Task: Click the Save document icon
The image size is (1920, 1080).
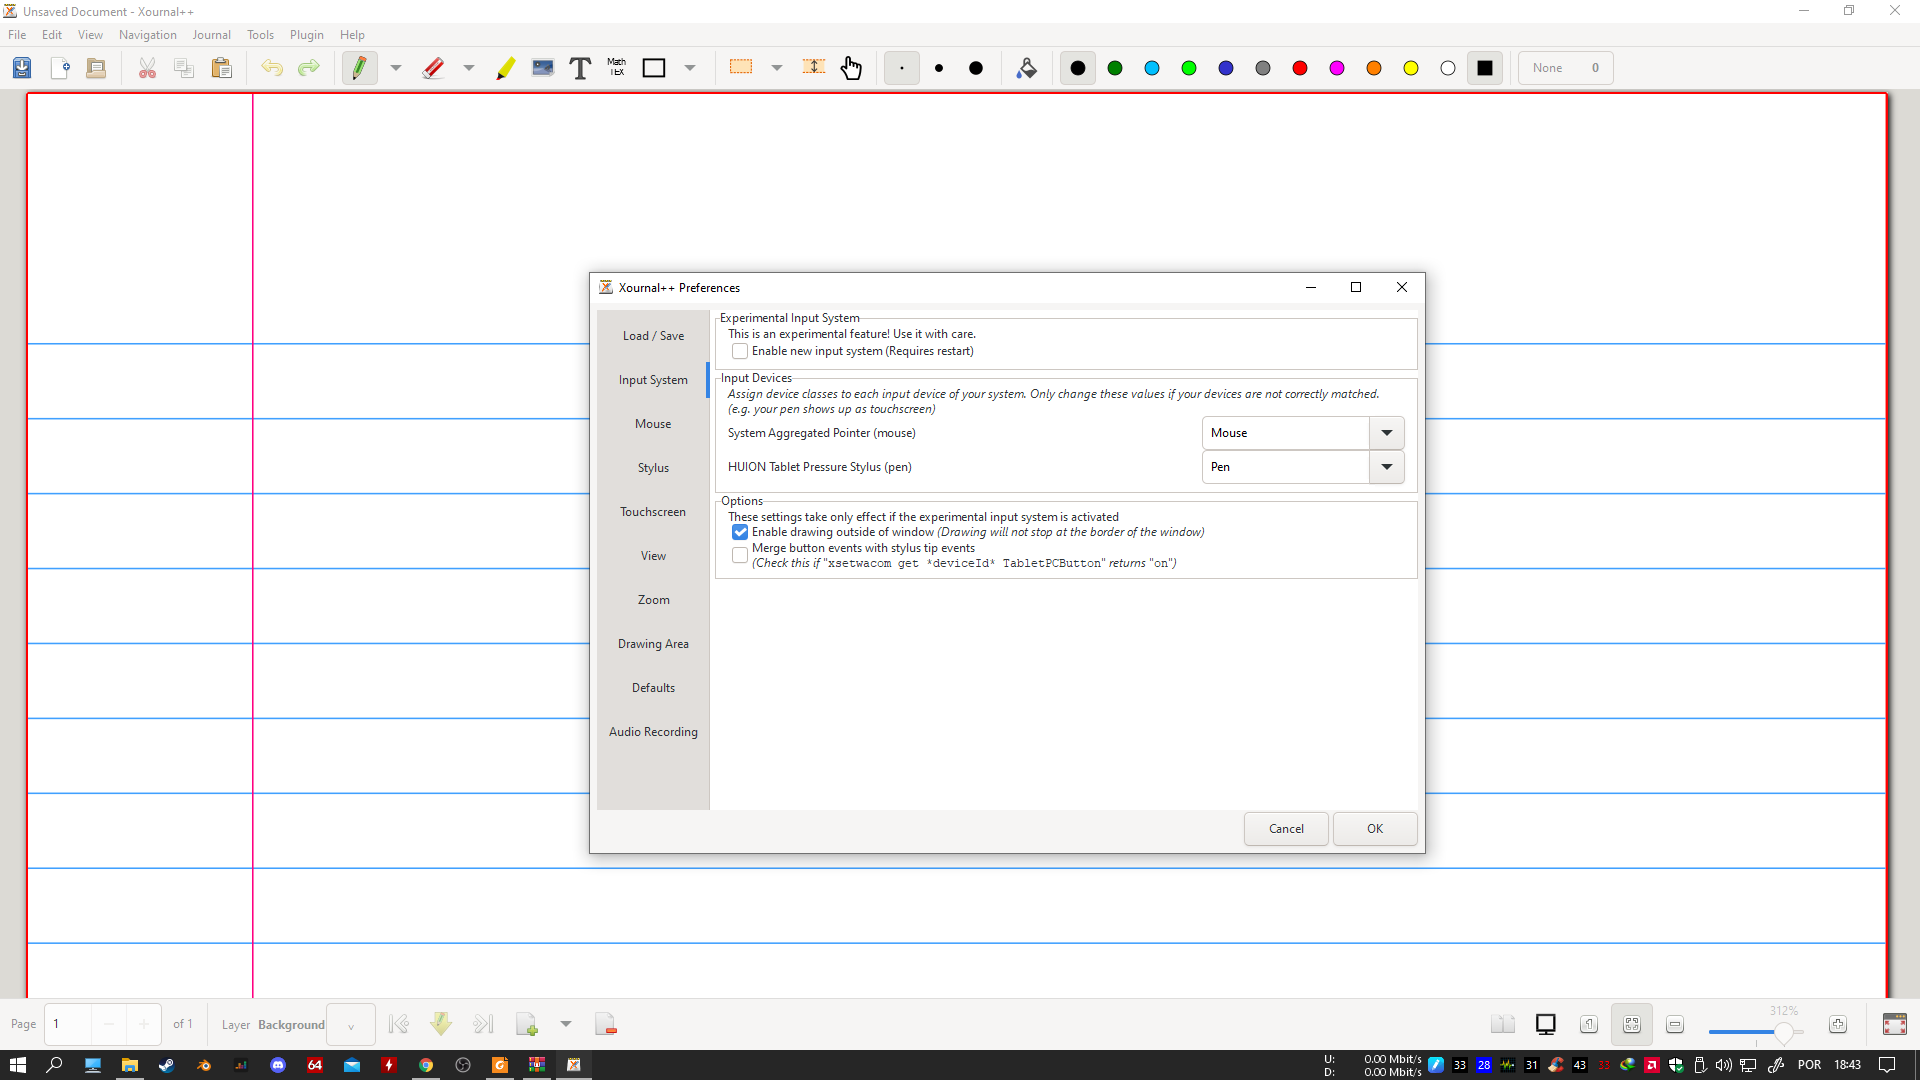Action: (22, 68)
